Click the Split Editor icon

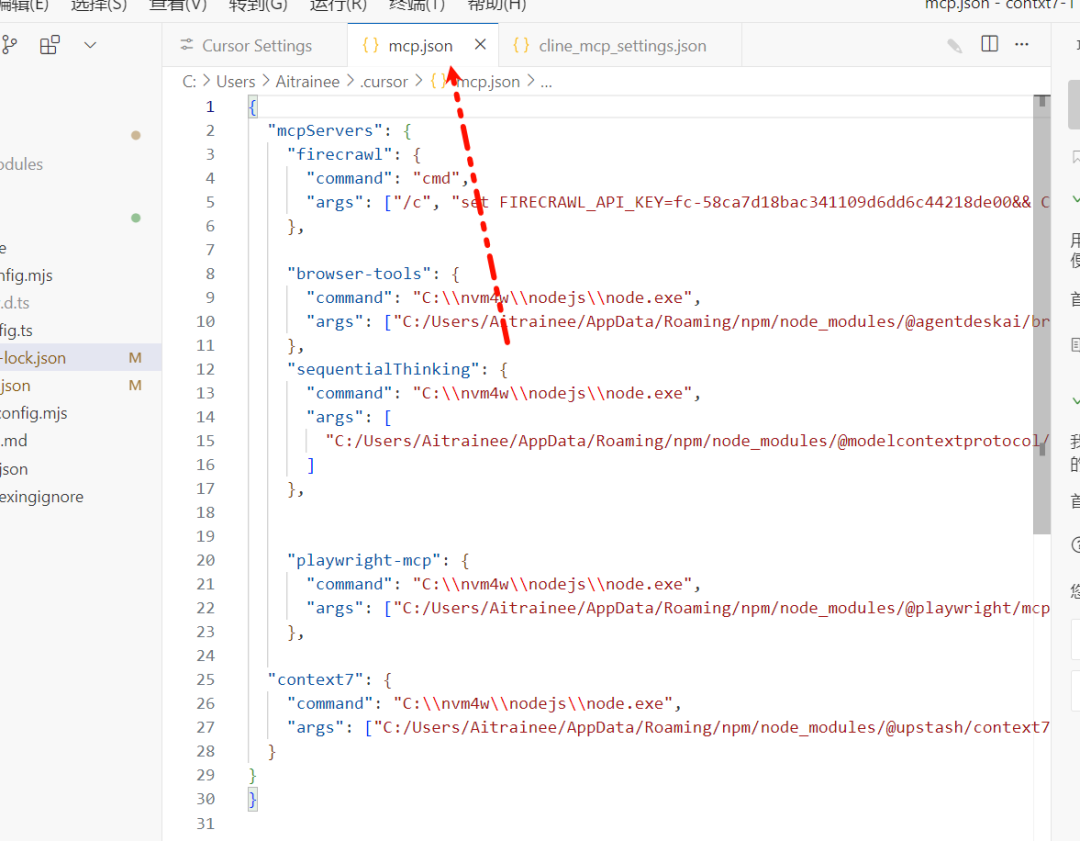pyautogui.click(x=989, y=44)
